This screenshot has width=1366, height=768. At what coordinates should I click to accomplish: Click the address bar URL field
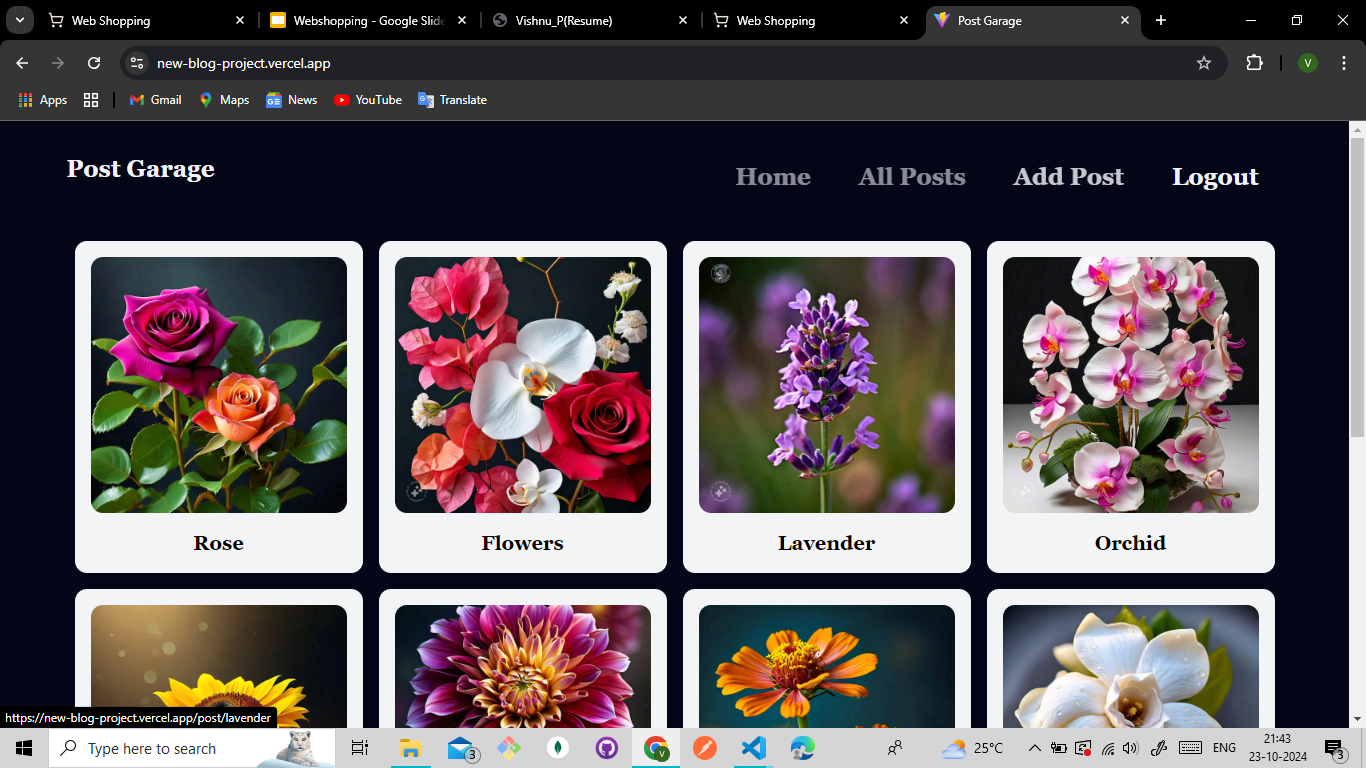(660, 63)
